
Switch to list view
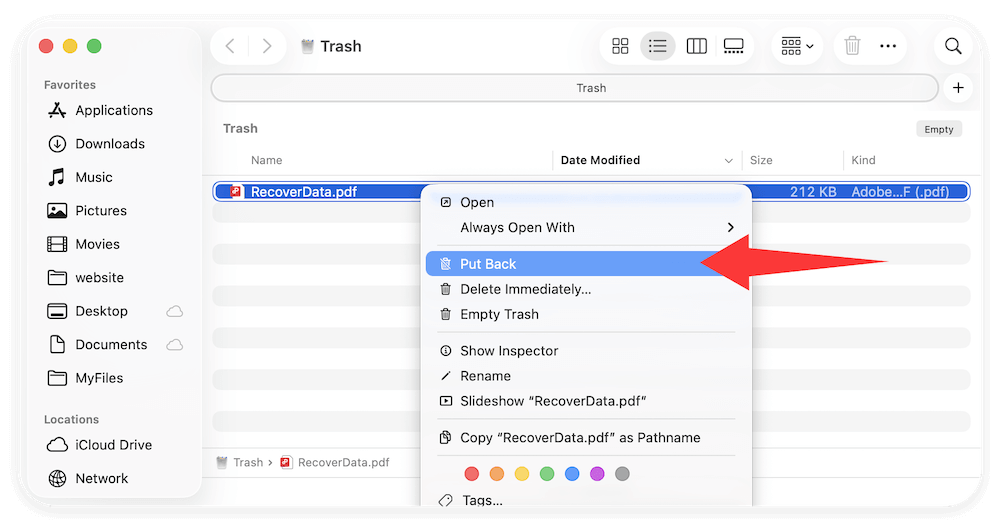(658, 46)
